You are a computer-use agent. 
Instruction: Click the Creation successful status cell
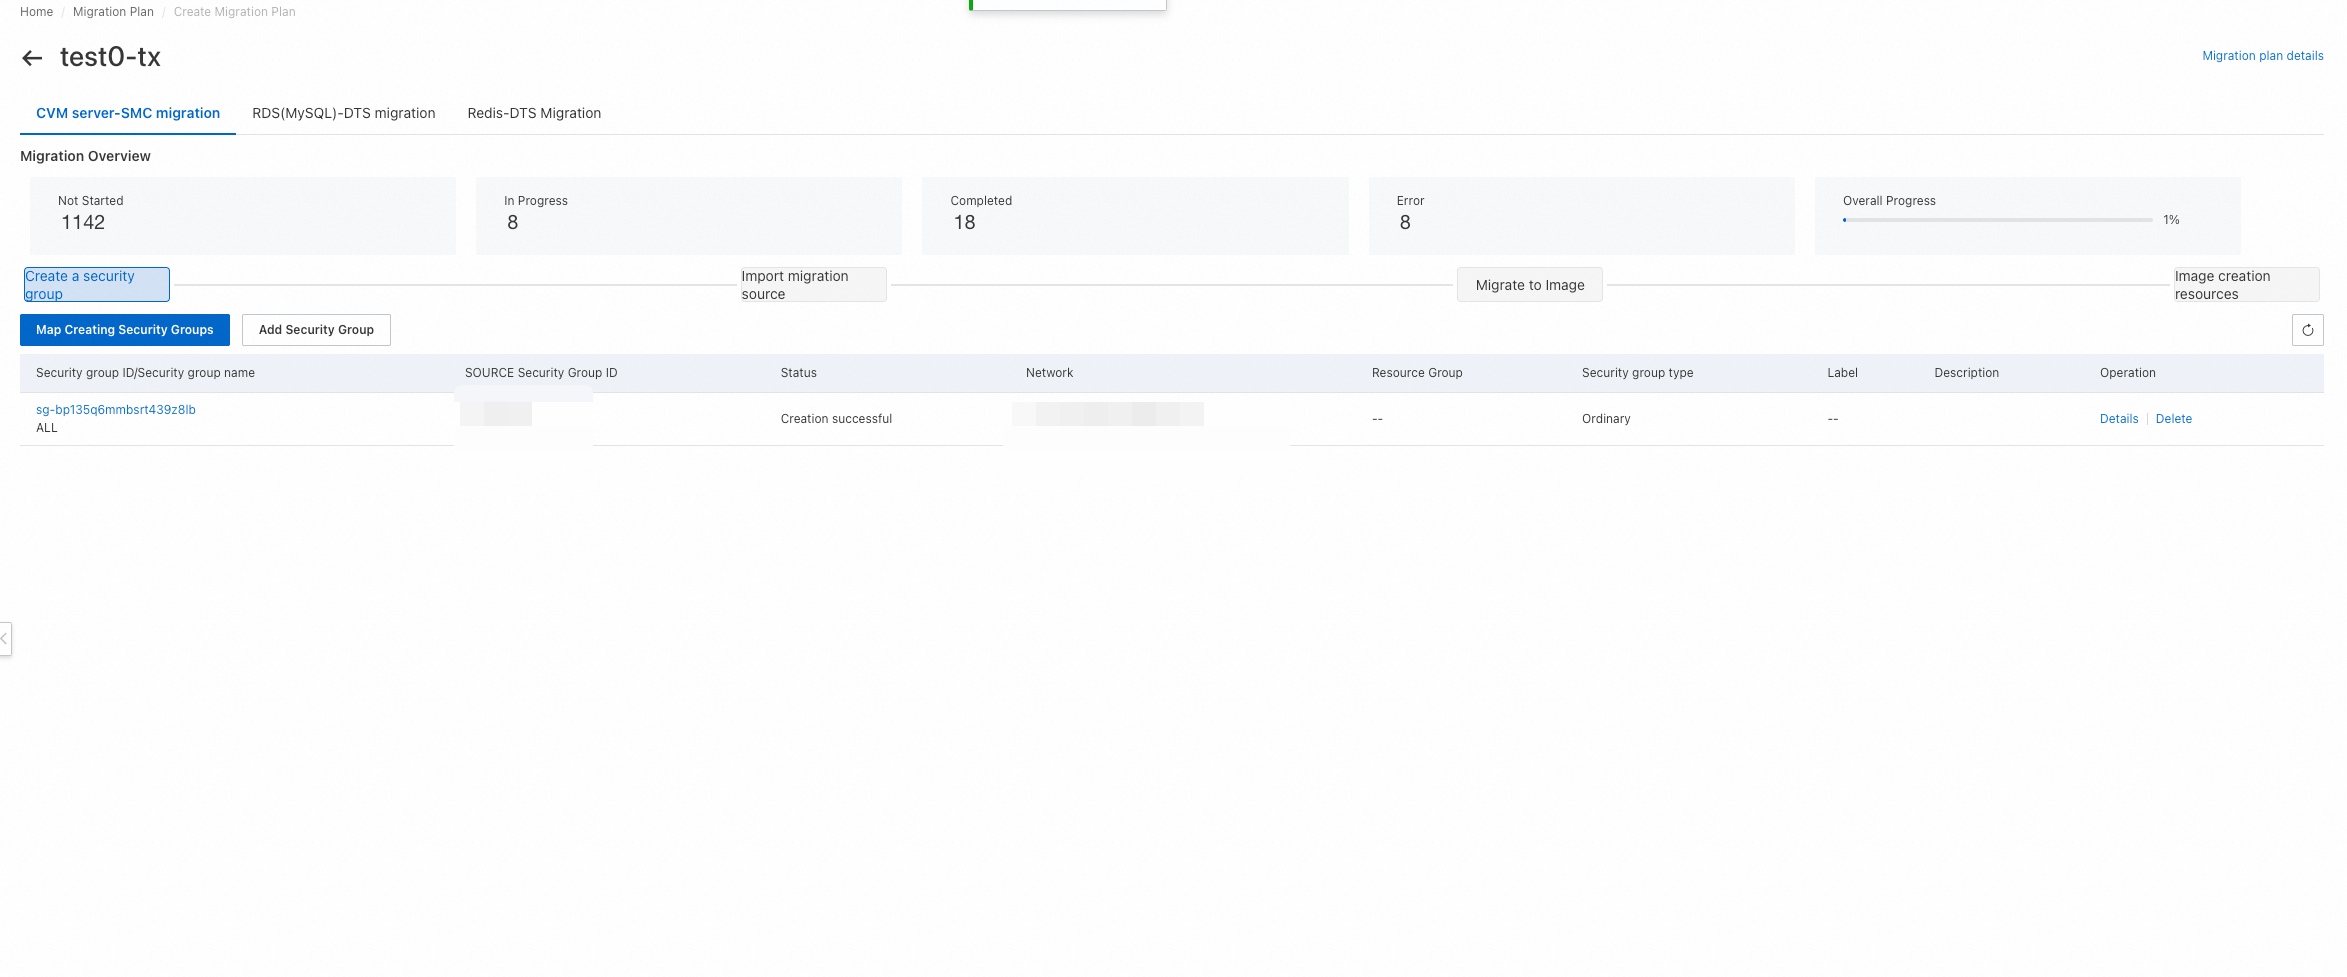pos(836,419)
